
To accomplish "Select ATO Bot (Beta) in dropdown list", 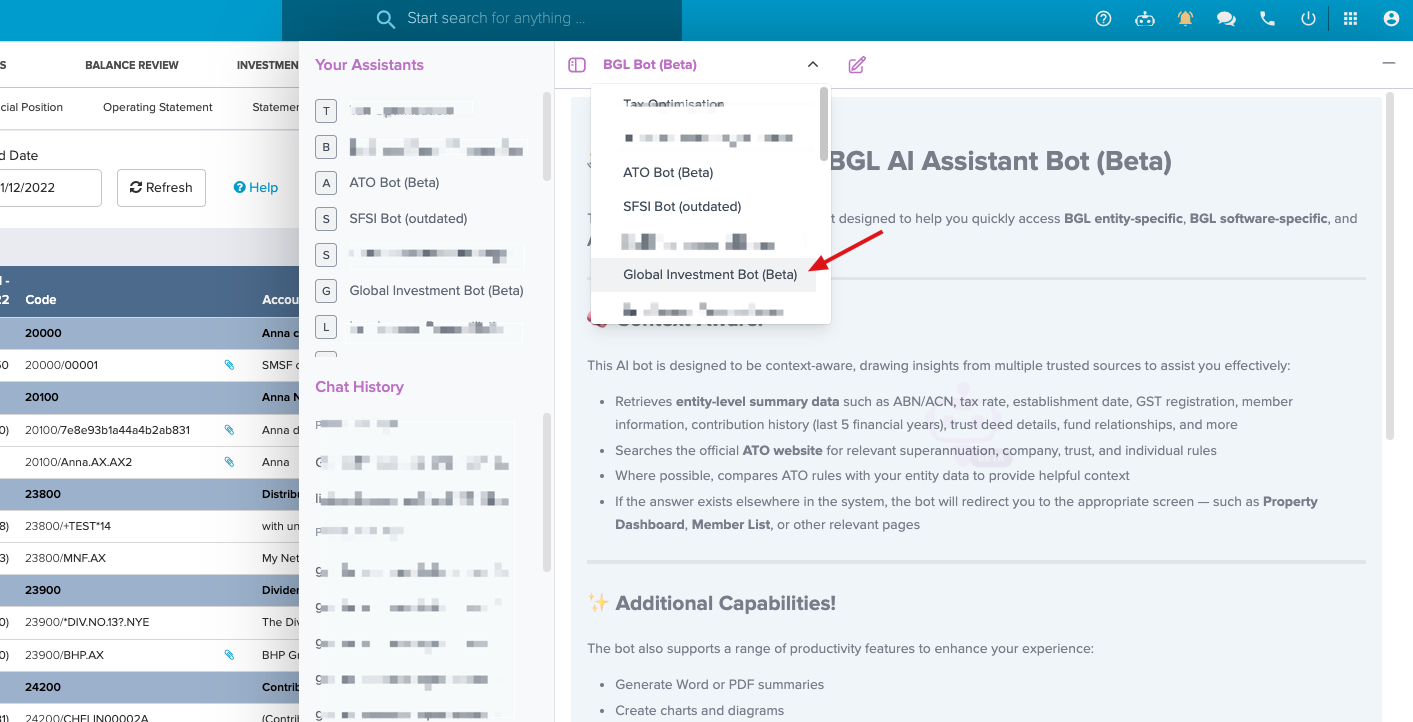I will (x=704, y=172).
